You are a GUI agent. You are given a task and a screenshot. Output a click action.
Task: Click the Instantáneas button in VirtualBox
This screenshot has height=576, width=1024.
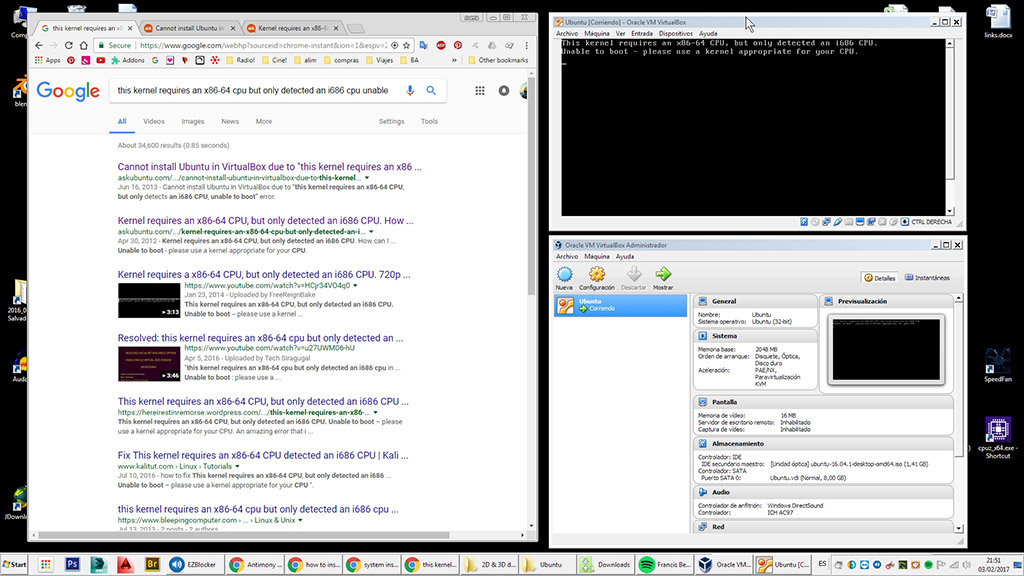click(927, 278)
